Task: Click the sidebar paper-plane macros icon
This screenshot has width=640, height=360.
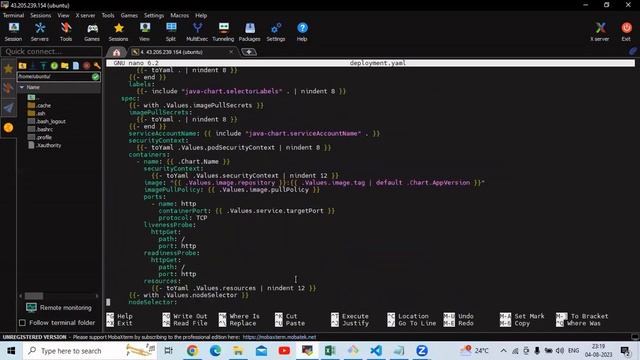Action: tap(8, 108)
